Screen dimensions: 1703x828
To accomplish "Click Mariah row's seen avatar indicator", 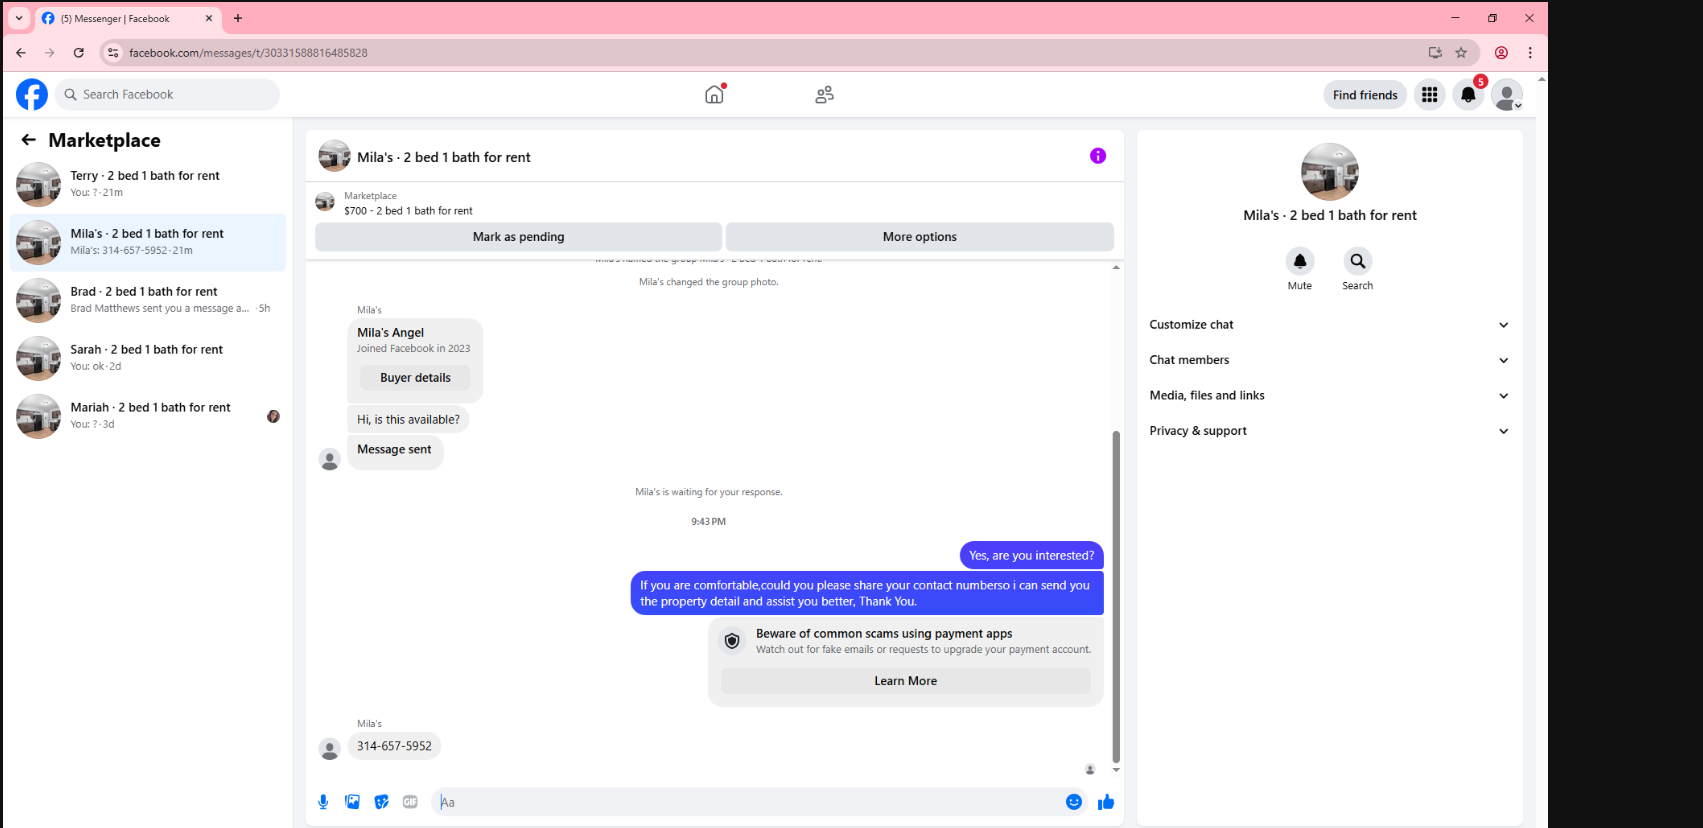I will coord(273,416).
